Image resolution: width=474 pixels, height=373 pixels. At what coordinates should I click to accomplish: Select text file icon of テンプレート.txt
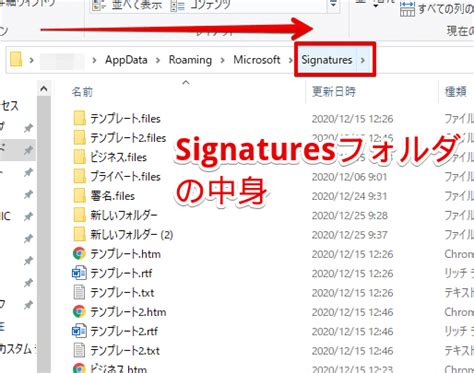click(79, 292)
